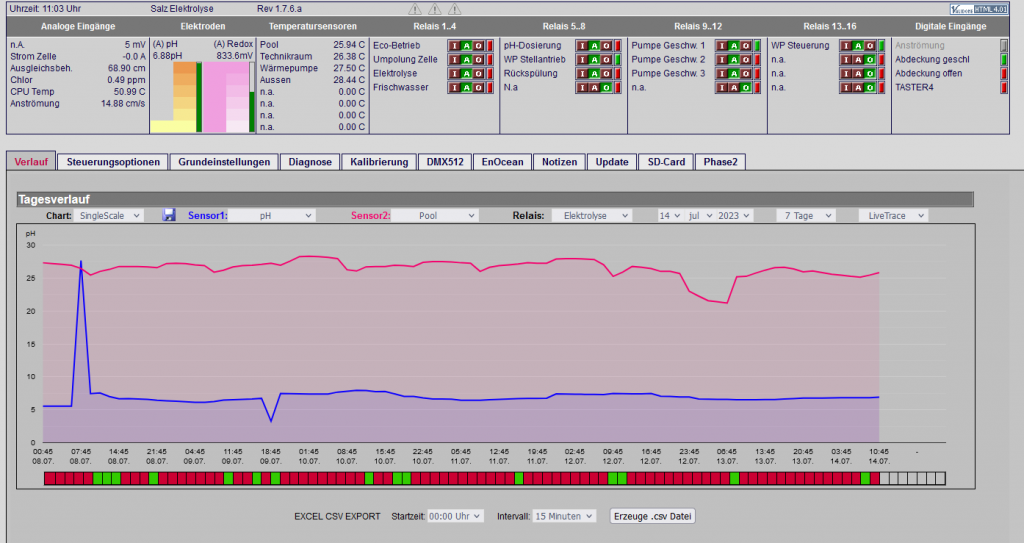The image size is (1024, 543).
Task: Click the Abdeckung offen red status LED
Action: coord(1004,74)
